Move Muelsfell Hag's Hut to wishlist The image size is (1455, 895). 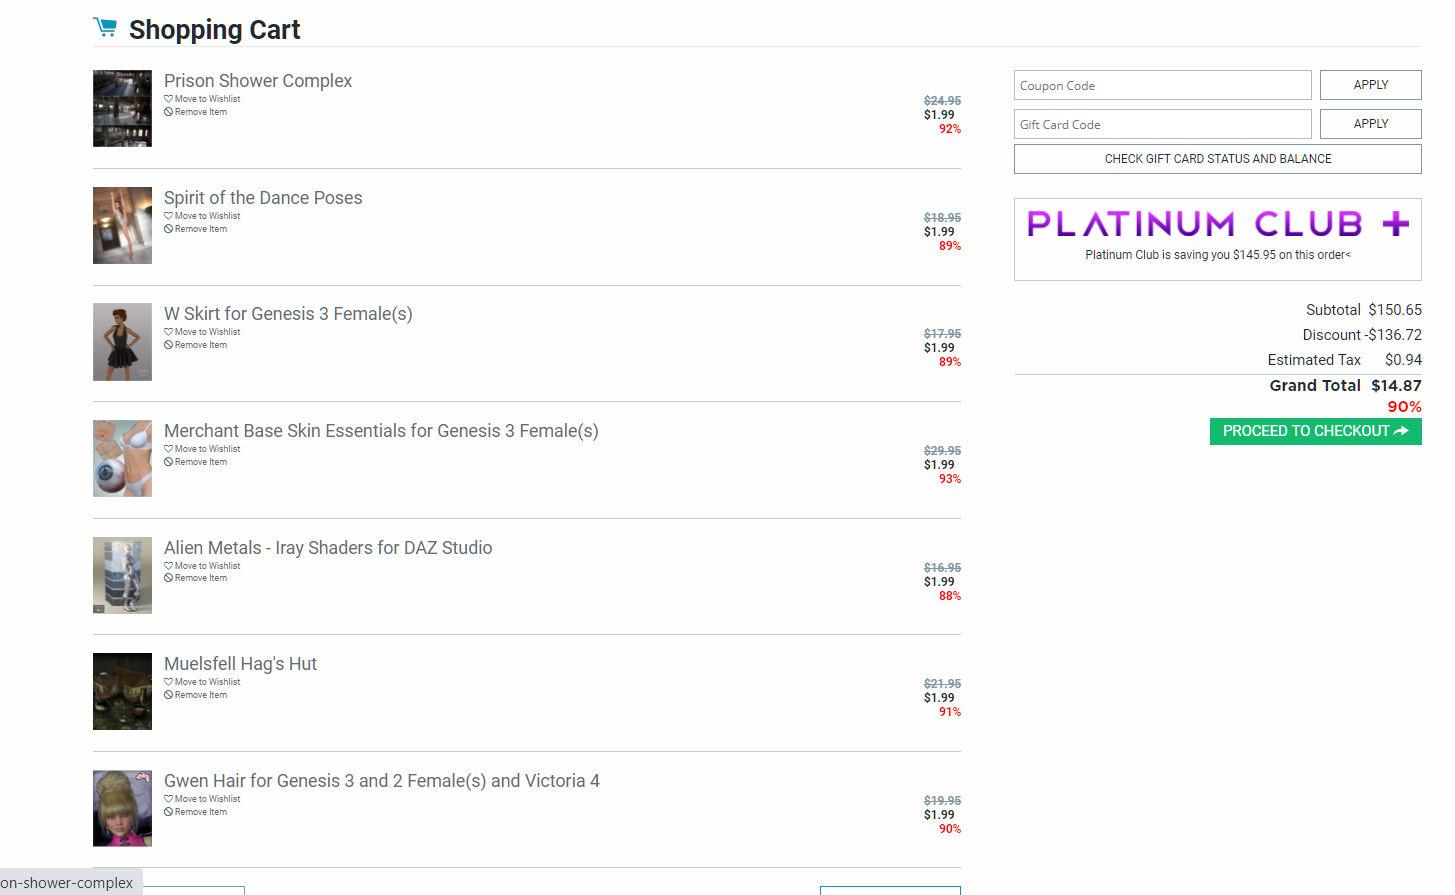[207, 682]
